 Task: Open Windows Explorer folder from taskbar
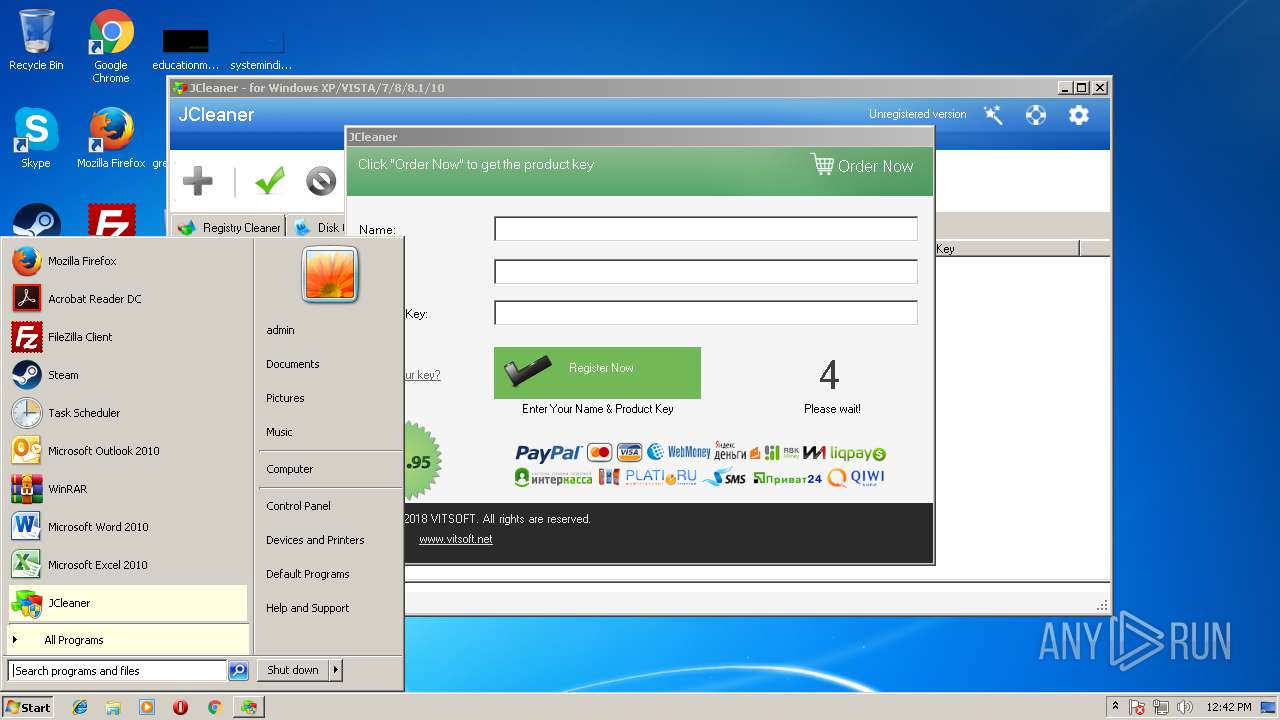pos(113,707)
